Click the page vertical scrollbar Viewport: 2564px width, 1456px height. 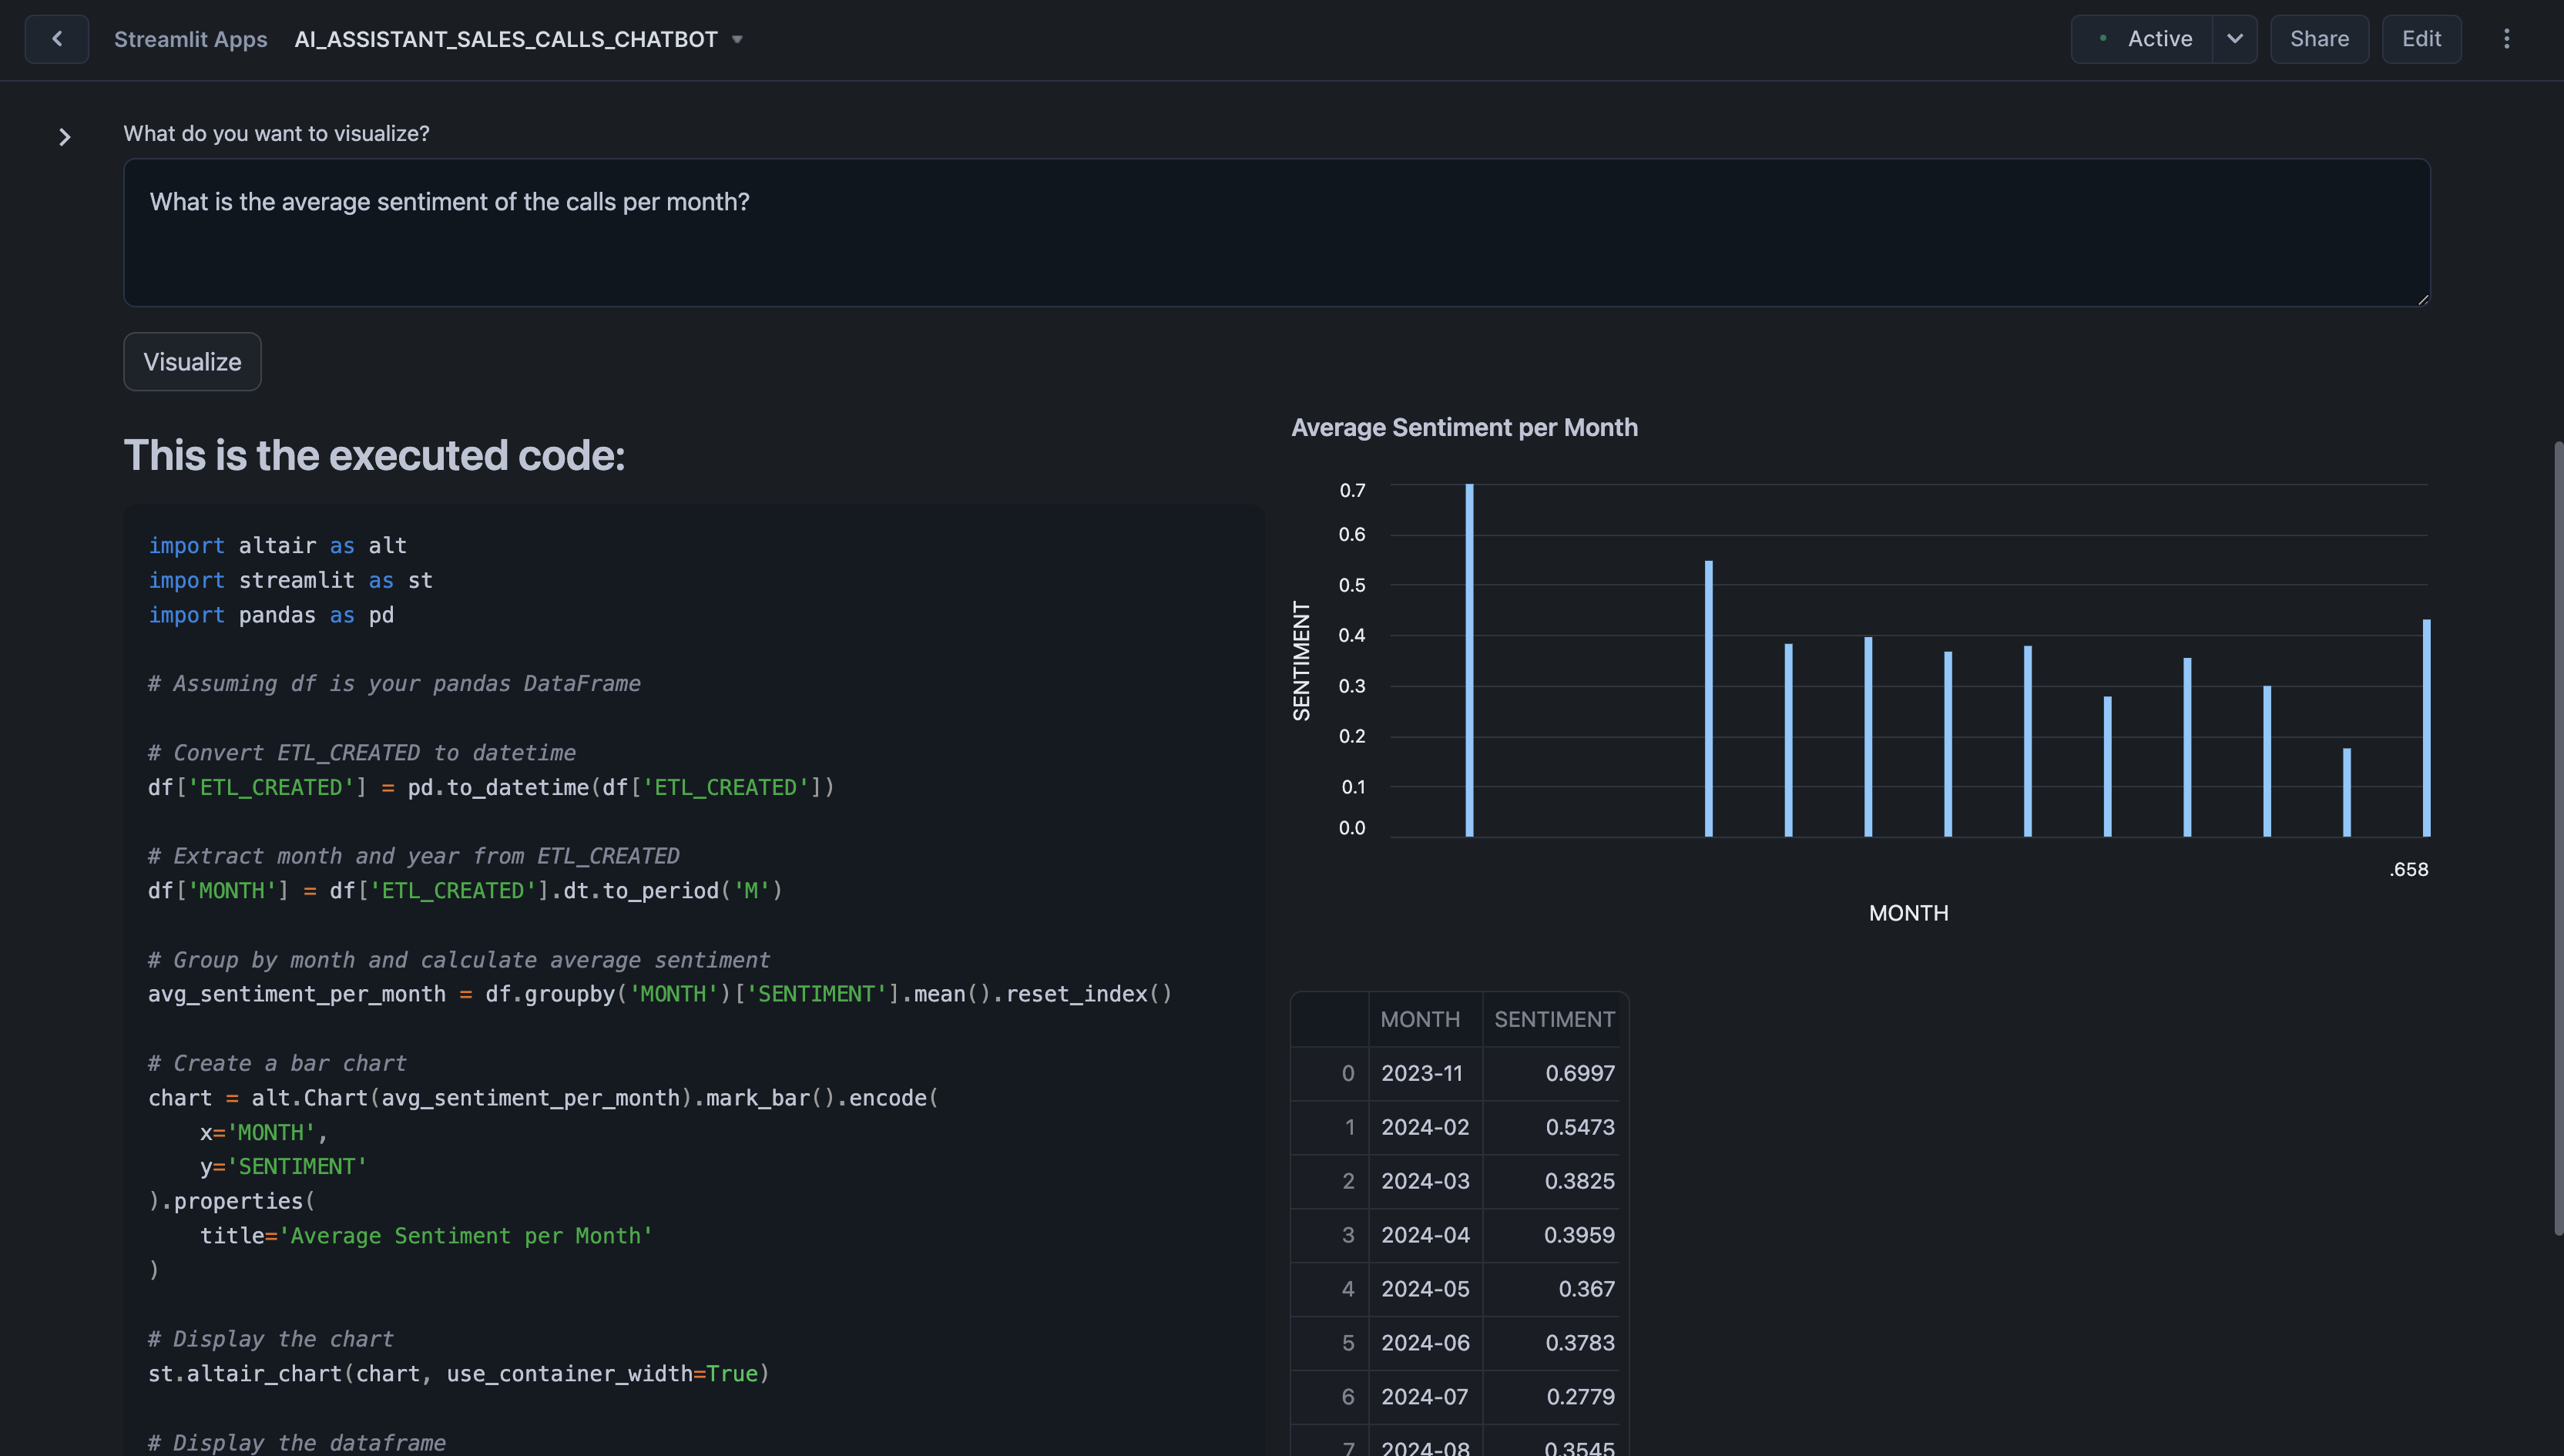pyautogui.click(x=2557, y=838)
